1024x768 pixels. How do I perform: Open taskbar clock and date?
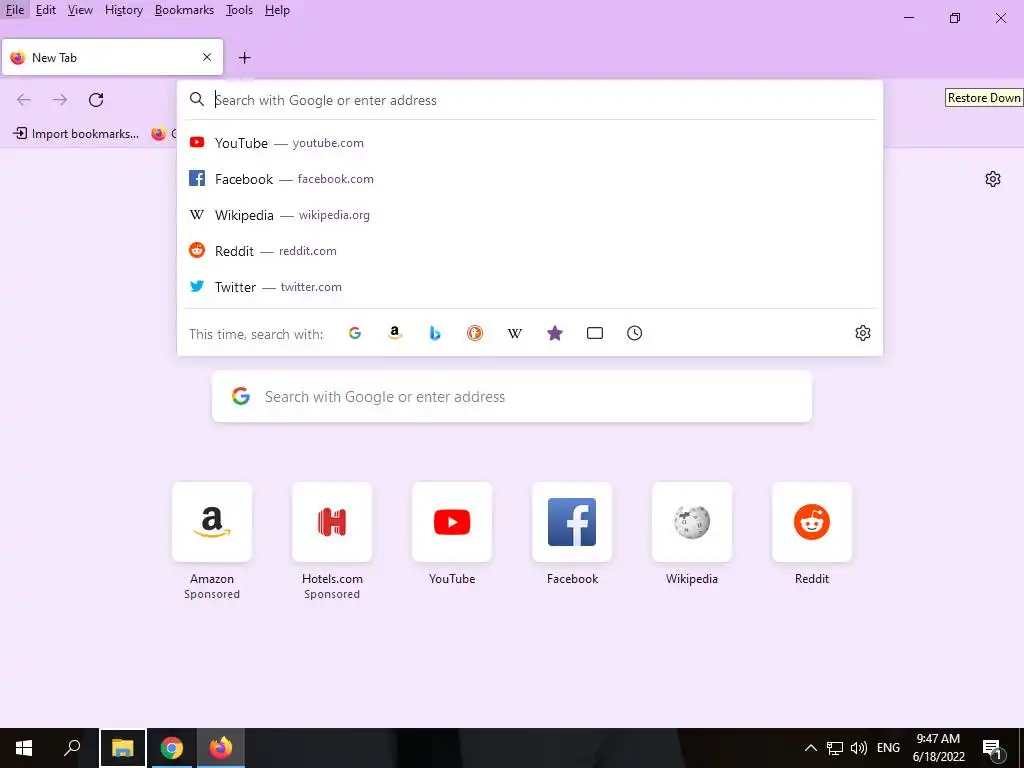point(938,748)
